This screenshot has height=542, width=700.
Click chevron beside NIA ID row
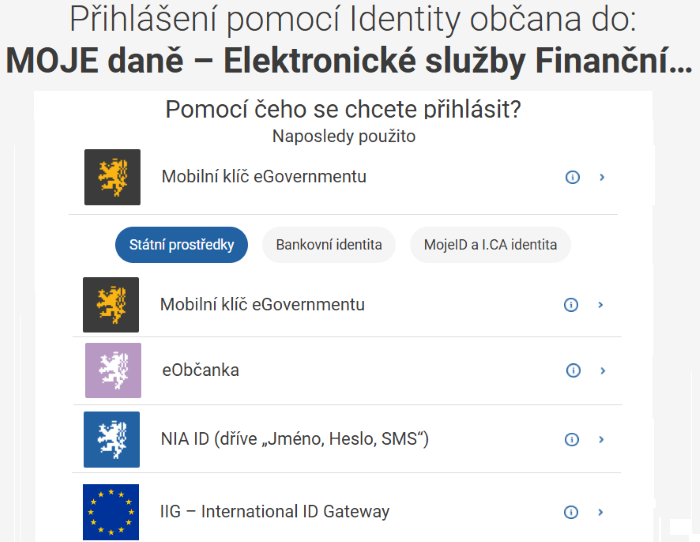point(601,440)
